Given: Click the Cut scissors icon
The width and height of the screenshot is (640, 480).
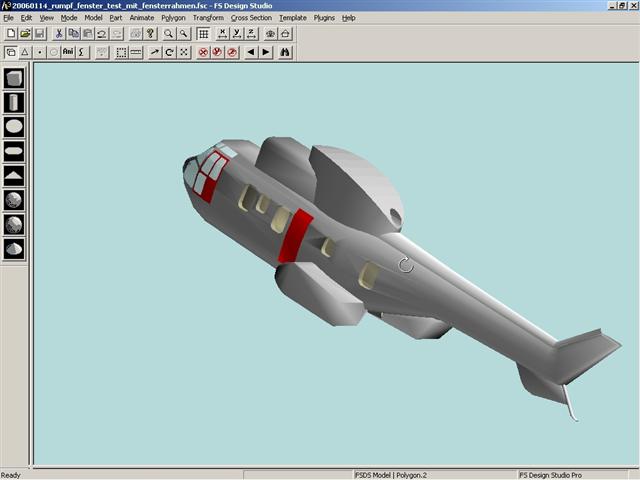Looking at the screenshot, I should tap(59, 34).
